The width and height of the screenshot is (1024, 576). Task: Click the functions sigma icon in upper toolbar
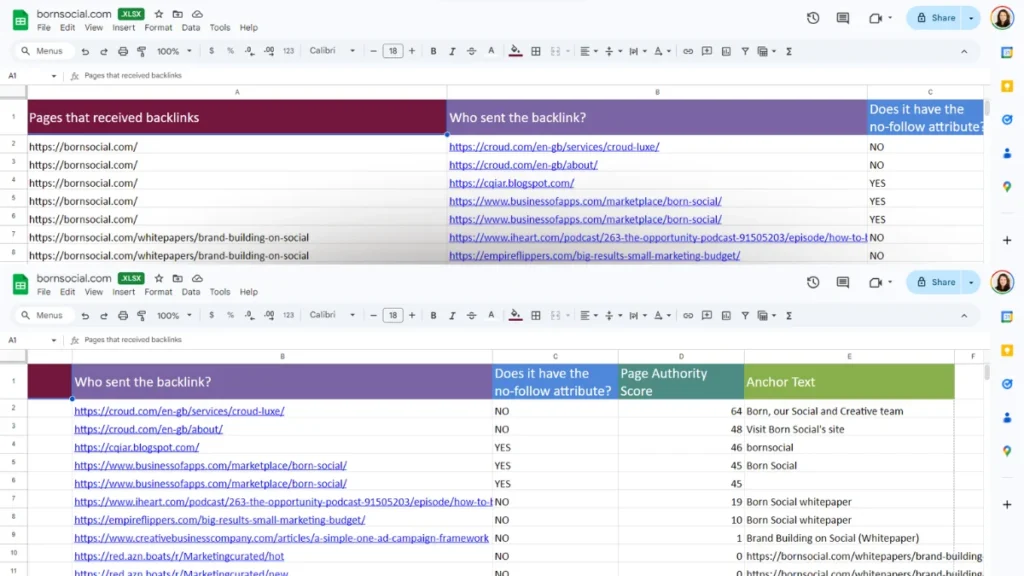pyautogui.click(x=789, y=51)
